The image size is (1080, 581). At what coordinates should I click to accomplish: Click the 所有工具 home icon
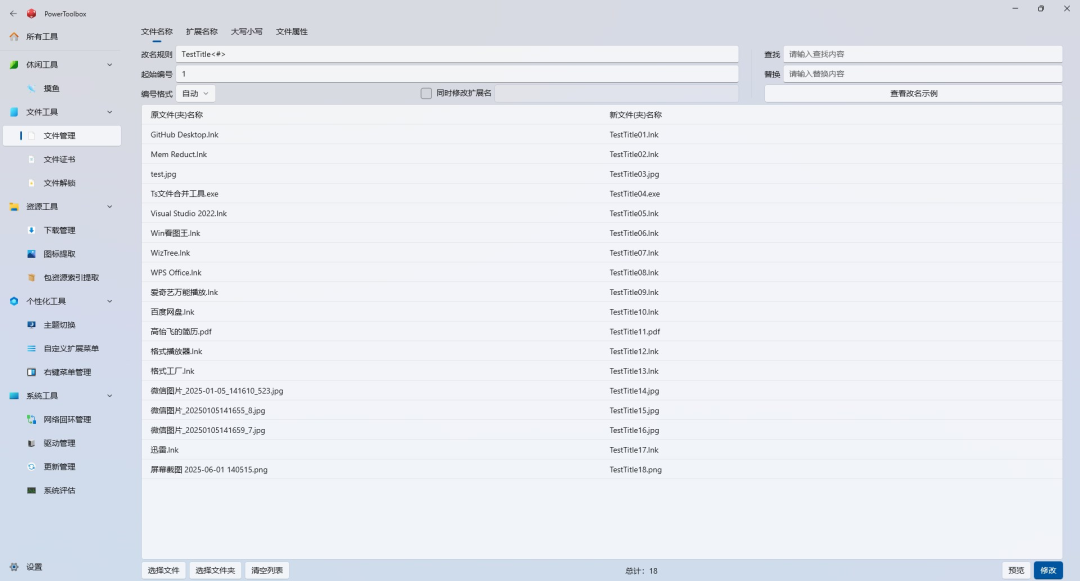[x=14, y=36]
